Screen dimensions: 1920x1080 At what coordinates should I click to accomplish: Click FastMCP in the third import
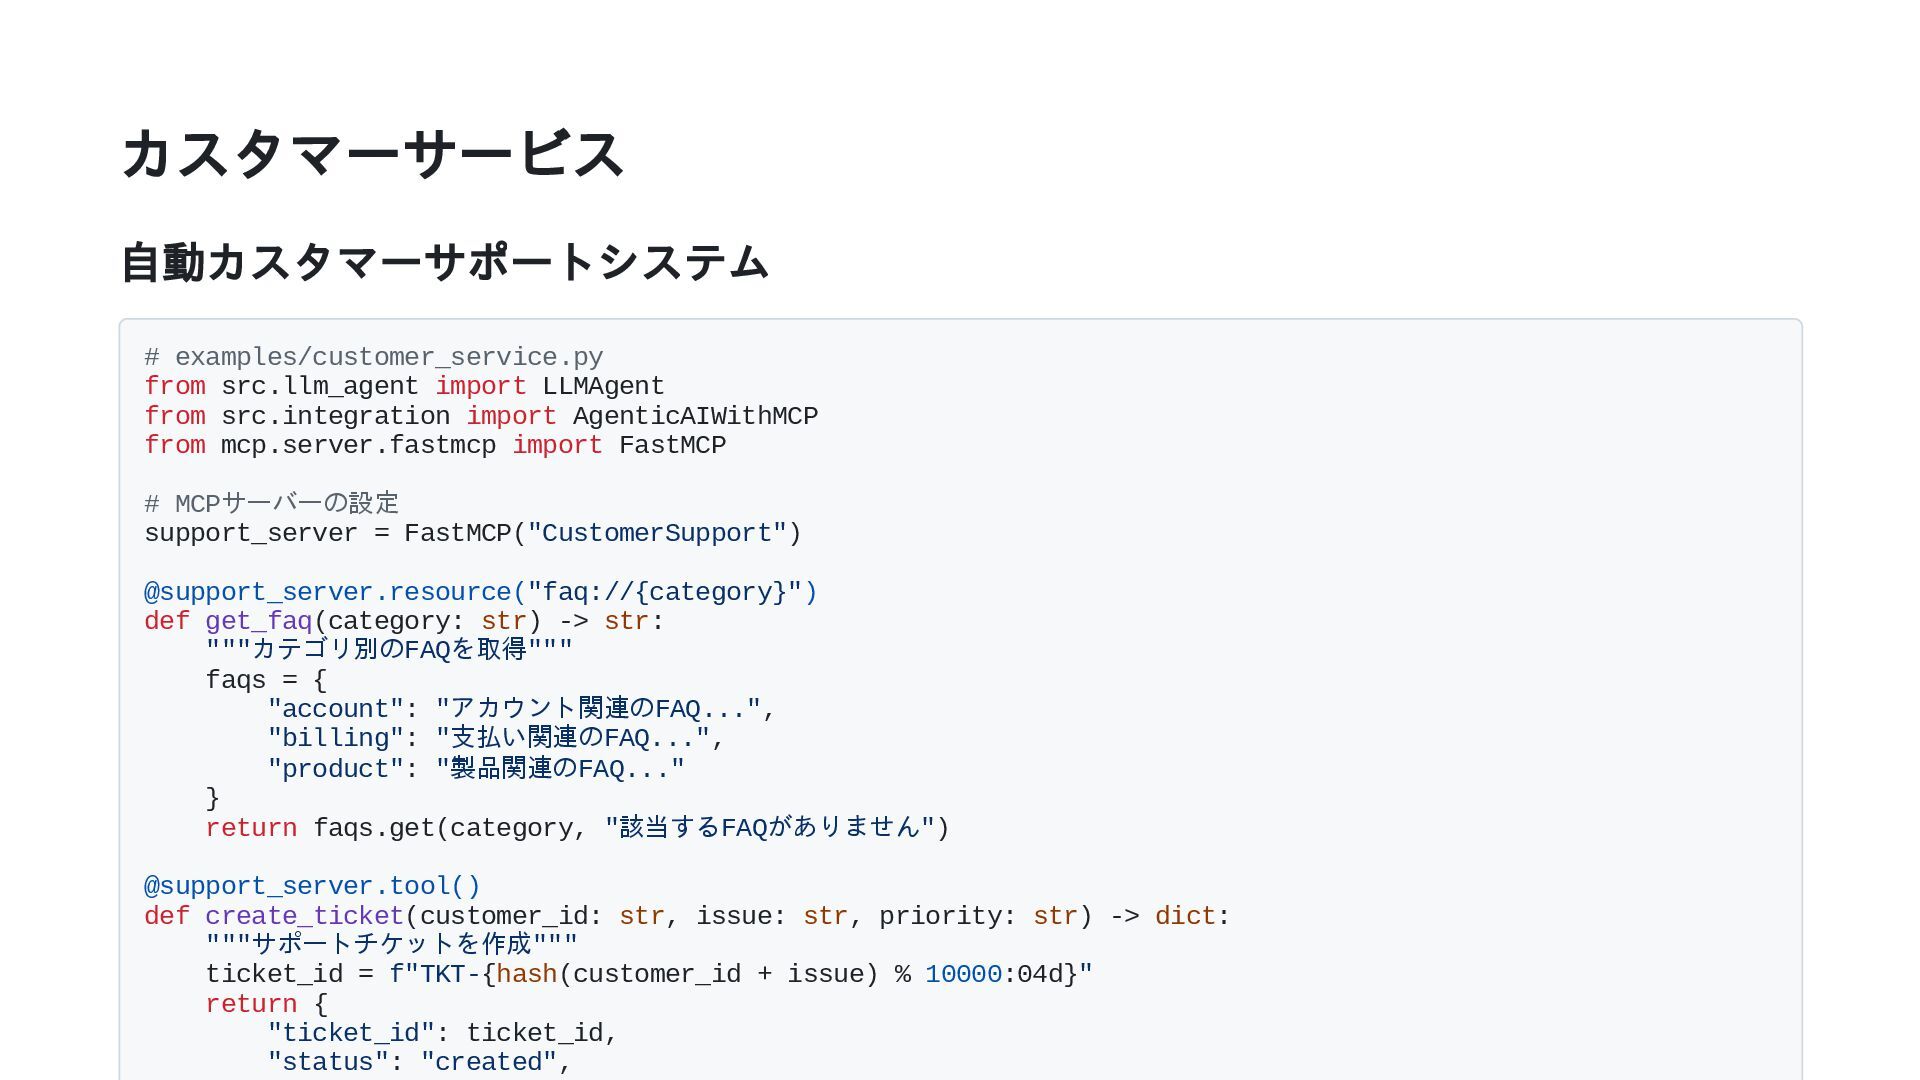[672, 445]
